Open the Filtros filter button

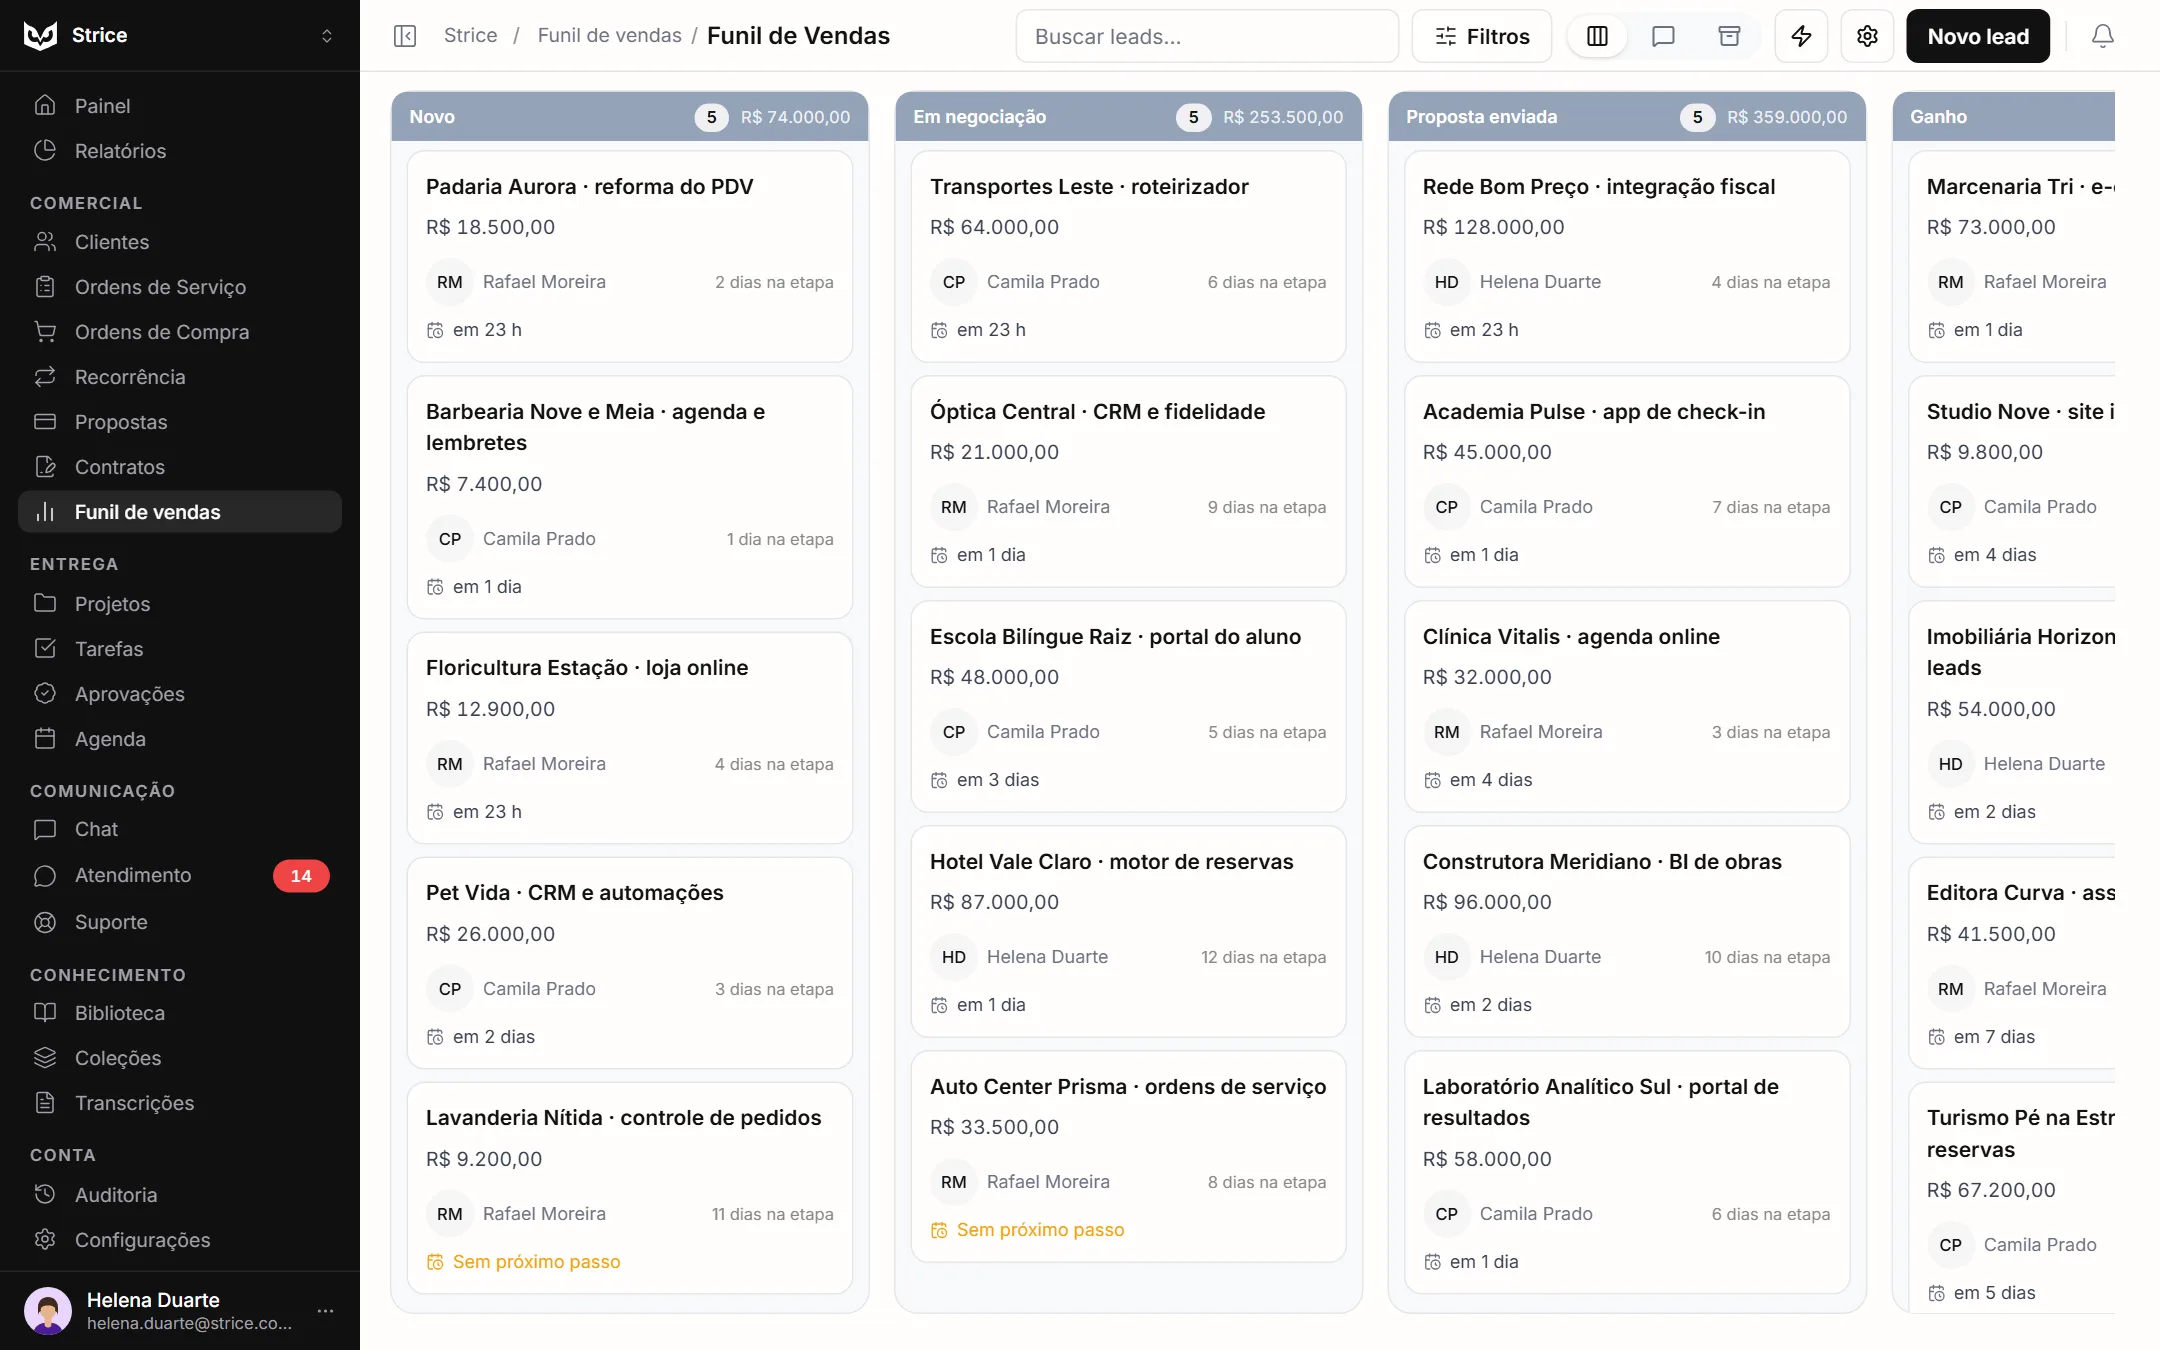coord(1481,36)
